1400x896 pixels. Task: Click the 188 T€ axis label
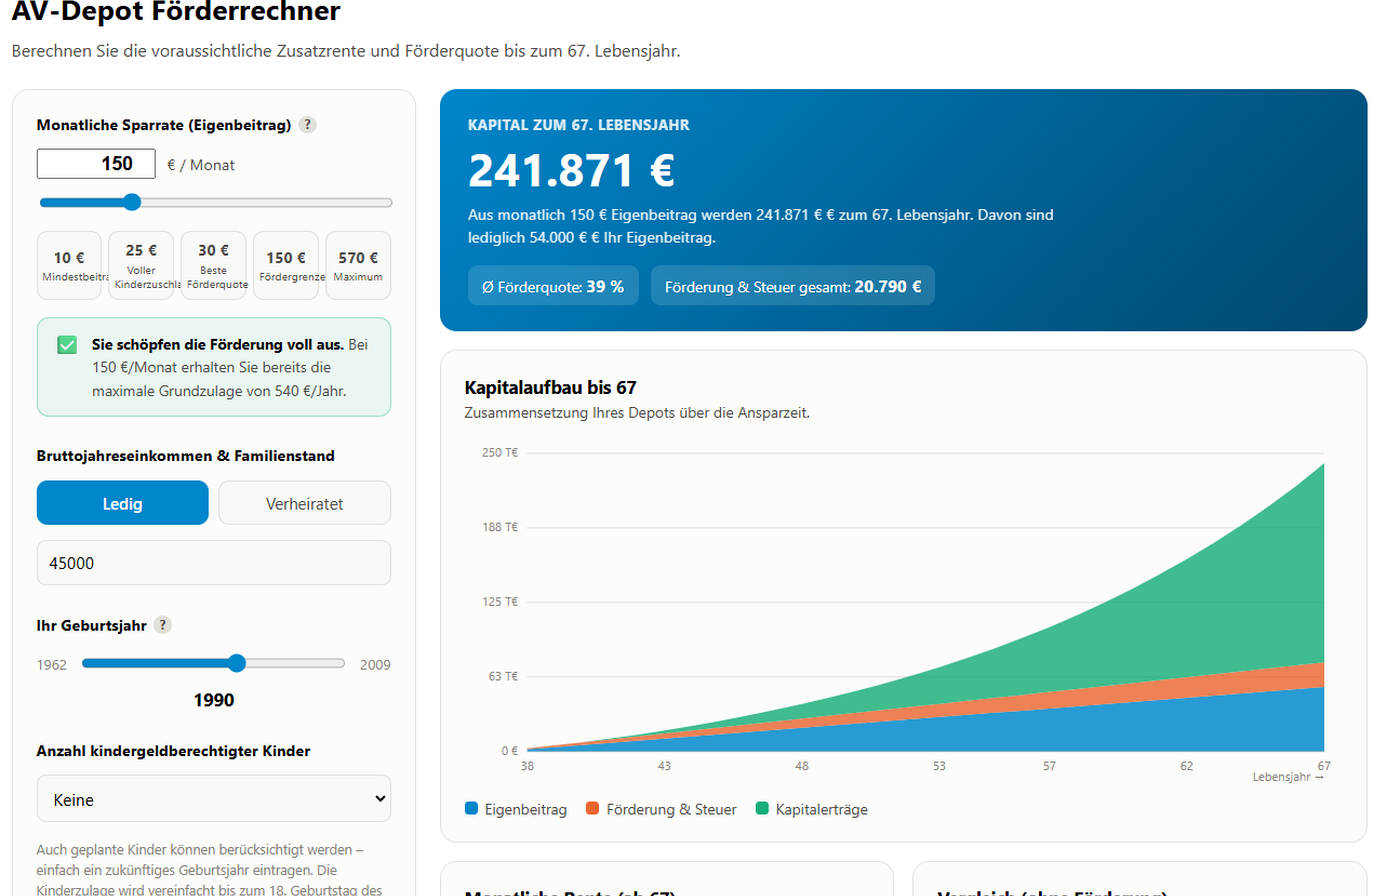(500, 527)
